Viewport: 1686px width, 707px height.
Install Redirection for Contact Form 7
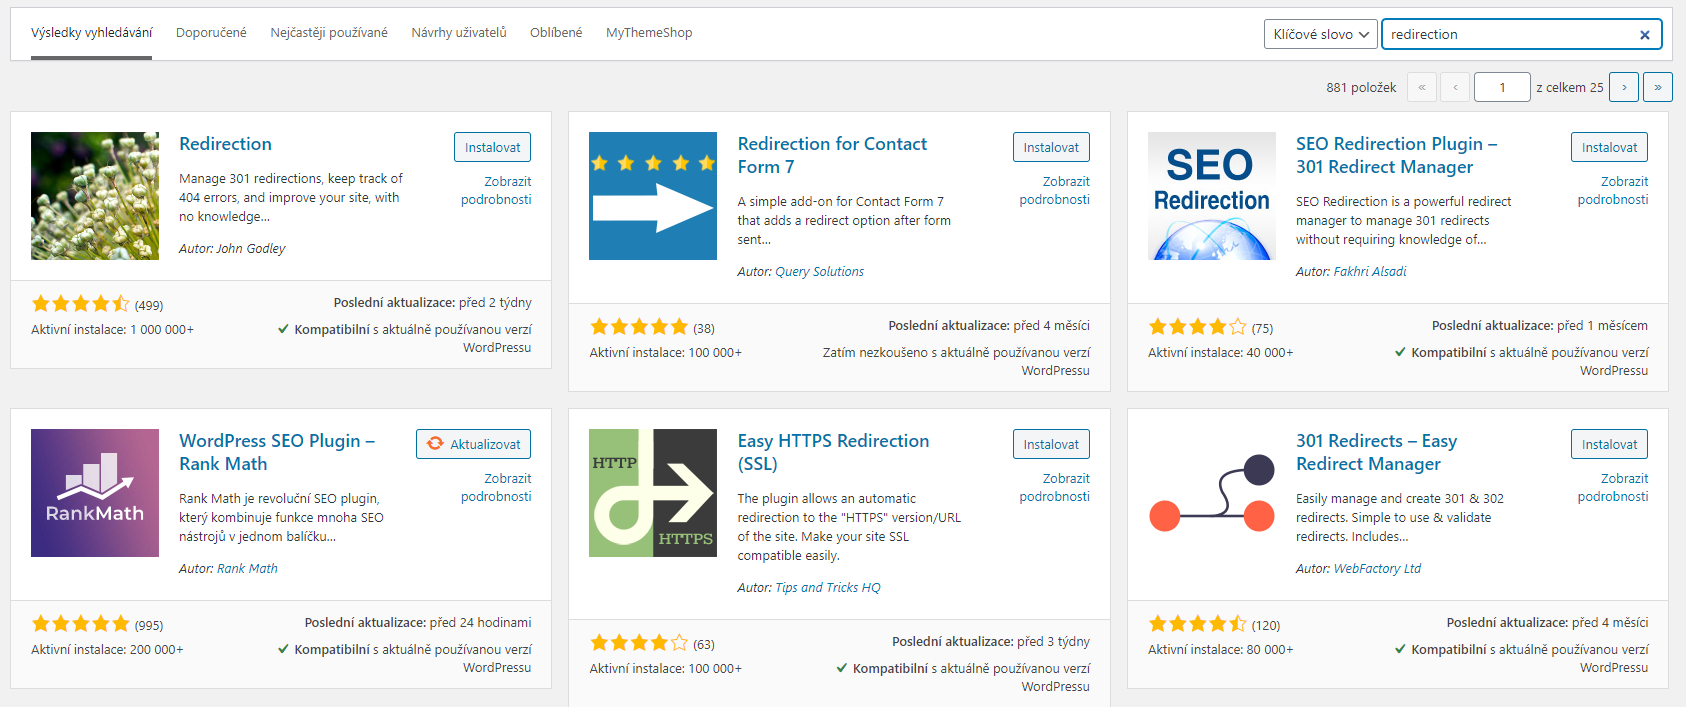1051,147
